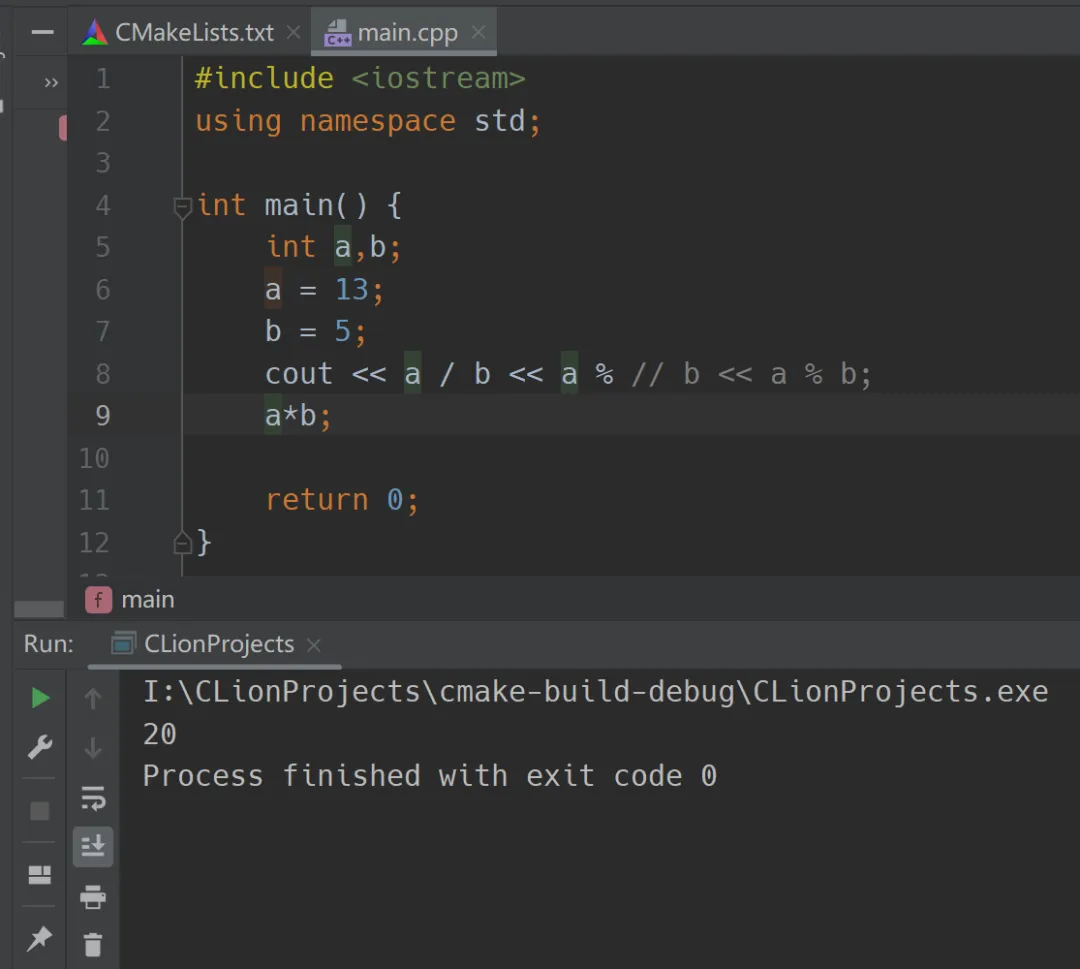Click the main breadcrumb function icon

coord(98,600)
